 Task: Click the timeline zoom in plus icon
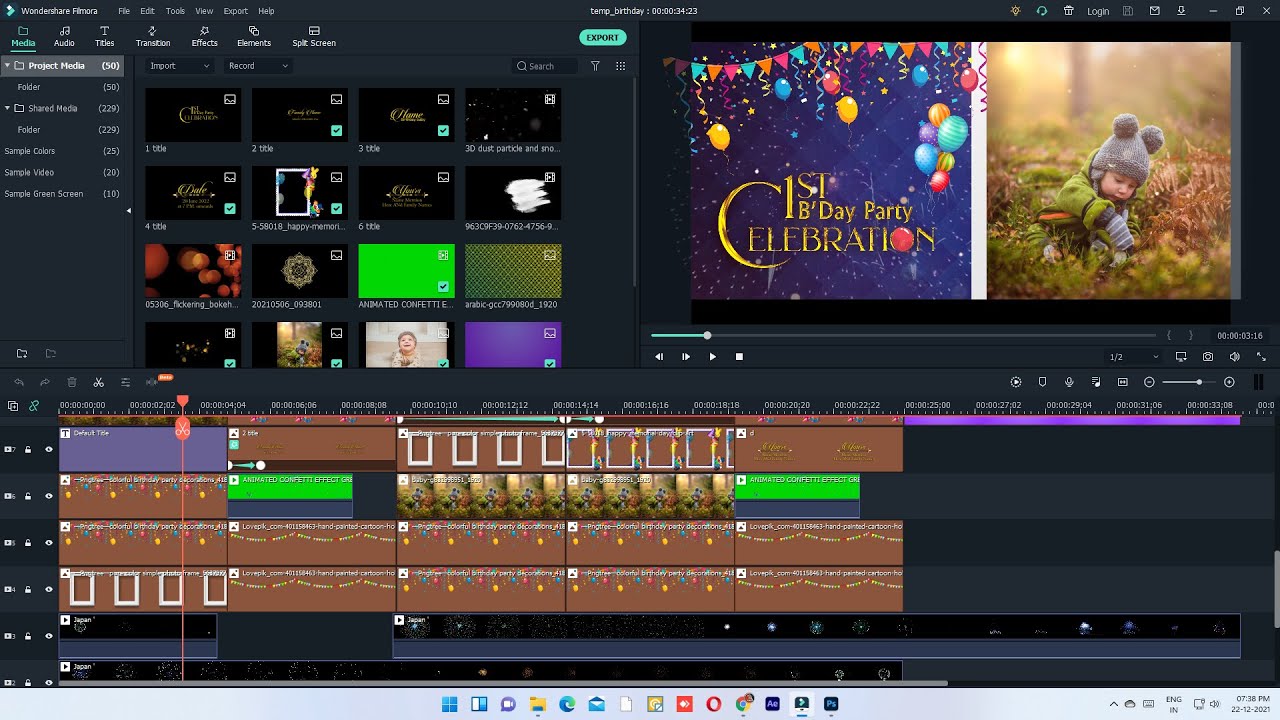(1229, 382)
